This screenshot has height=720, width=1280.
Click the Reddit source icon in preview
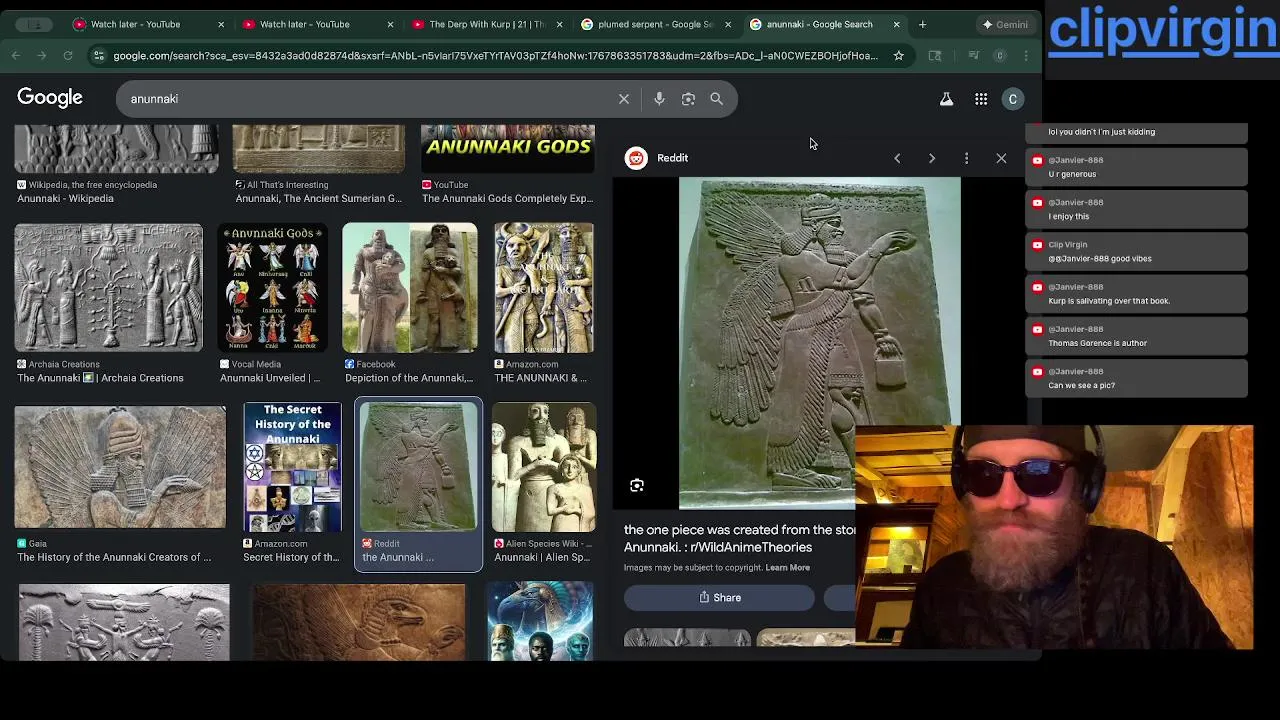(636, 158)
